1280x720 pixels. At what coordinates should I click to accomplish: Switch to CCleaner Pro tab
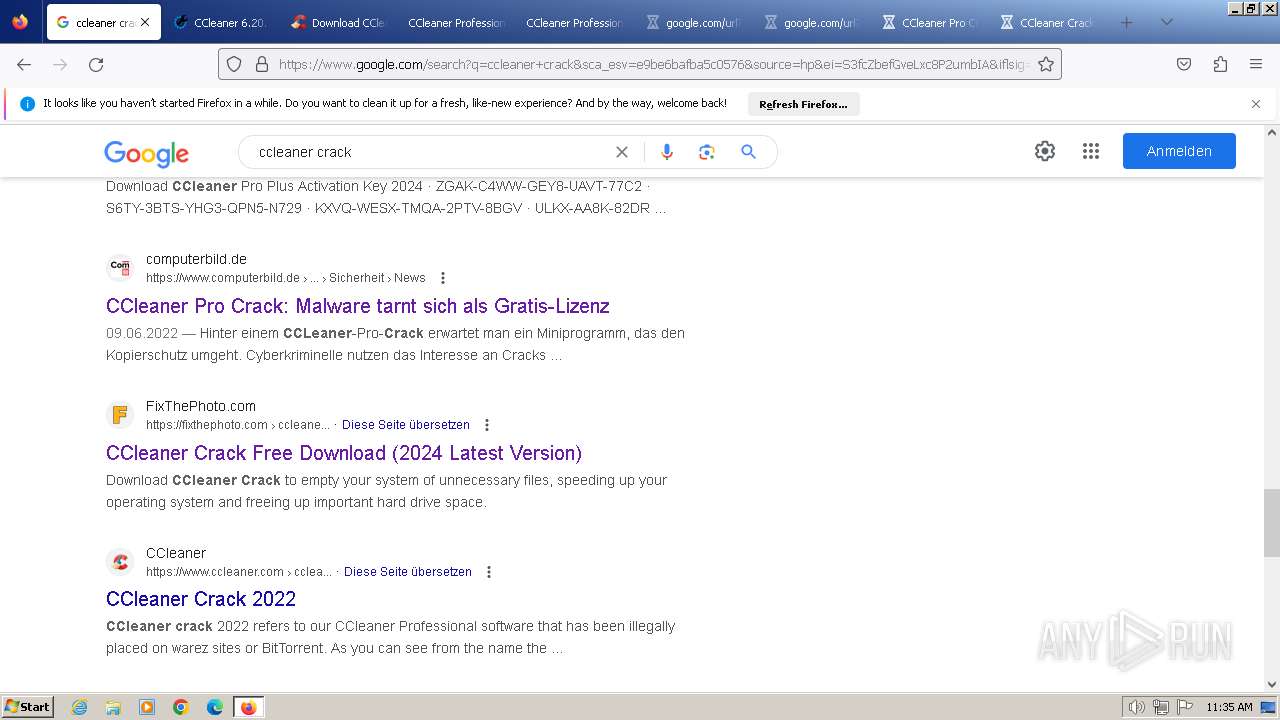coord(930,22)
